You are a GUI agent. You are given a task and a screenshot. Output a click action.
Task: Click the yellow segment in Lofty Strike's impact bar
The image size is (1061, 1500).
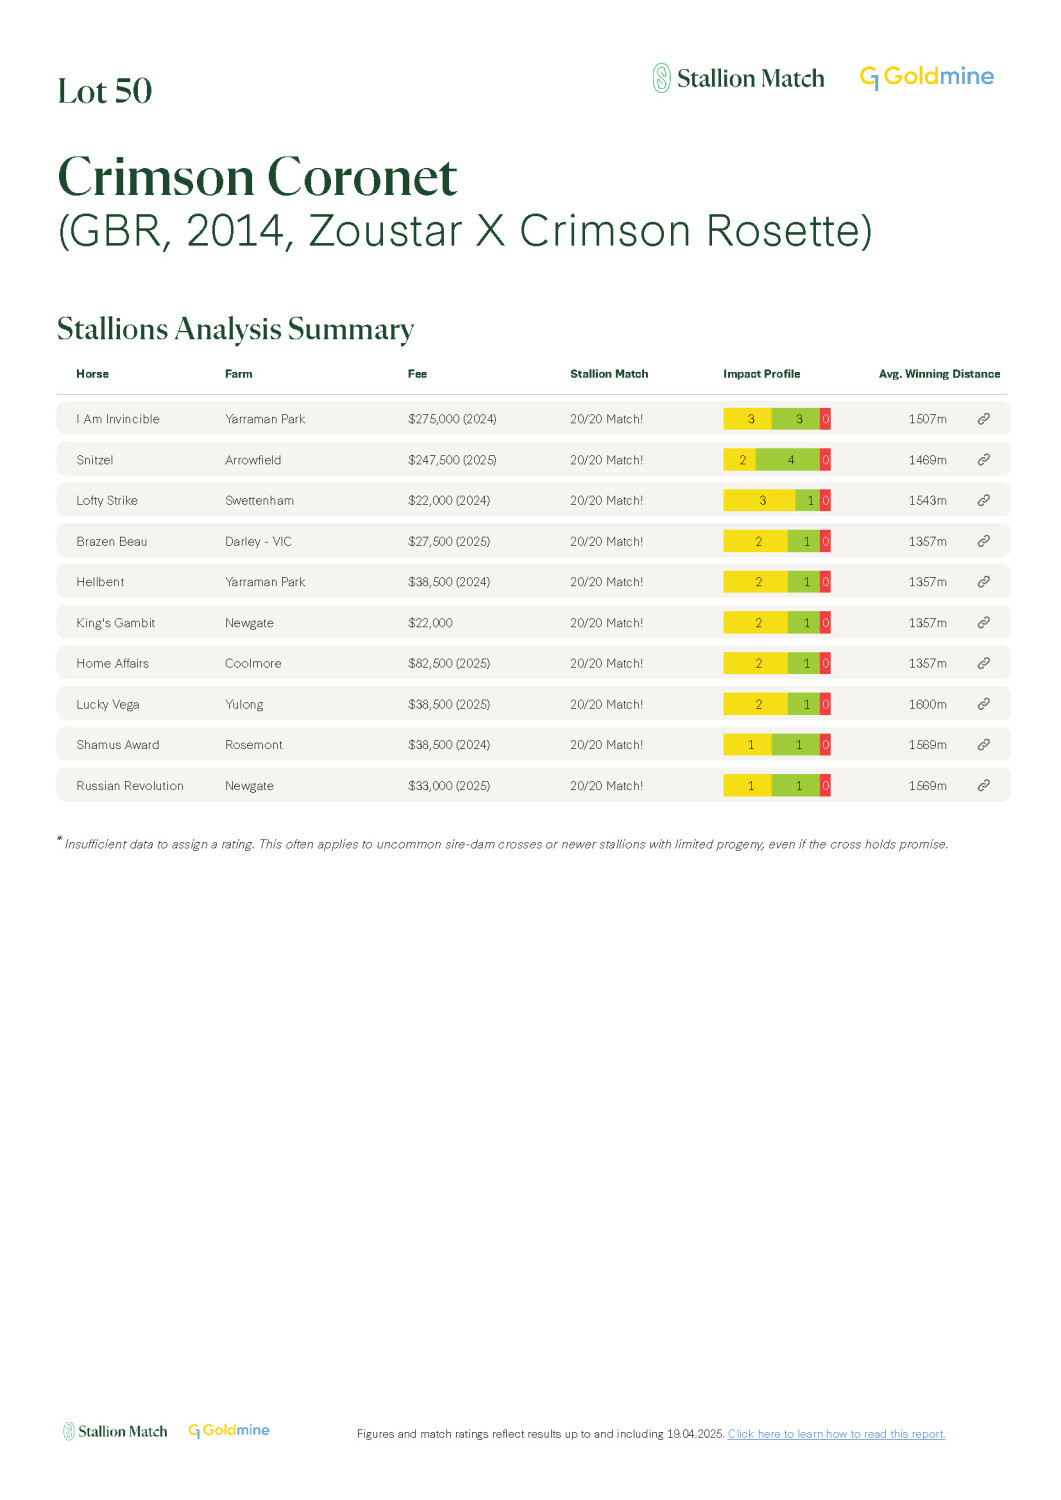(759, 500)
